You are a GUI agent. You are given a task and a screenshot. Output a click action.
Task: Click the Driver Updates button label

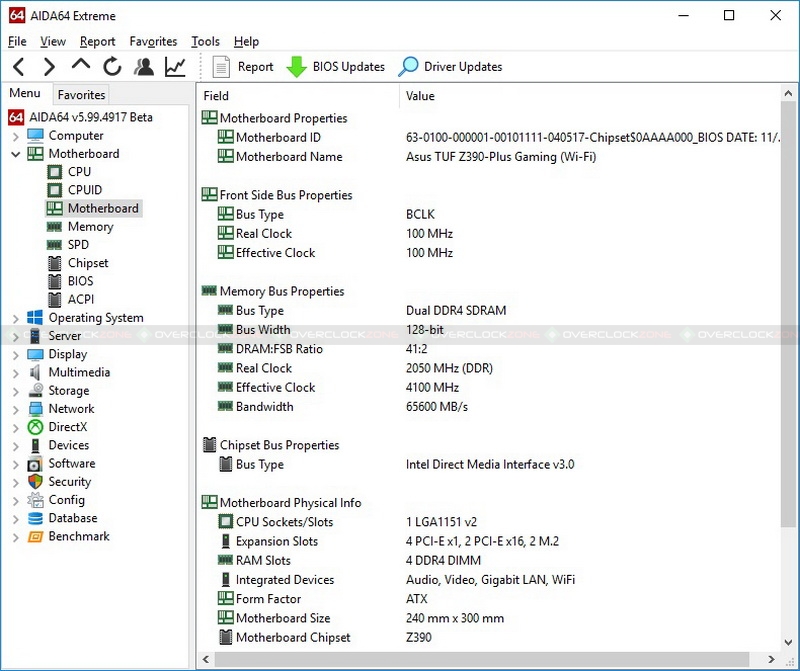pos(463,67)
